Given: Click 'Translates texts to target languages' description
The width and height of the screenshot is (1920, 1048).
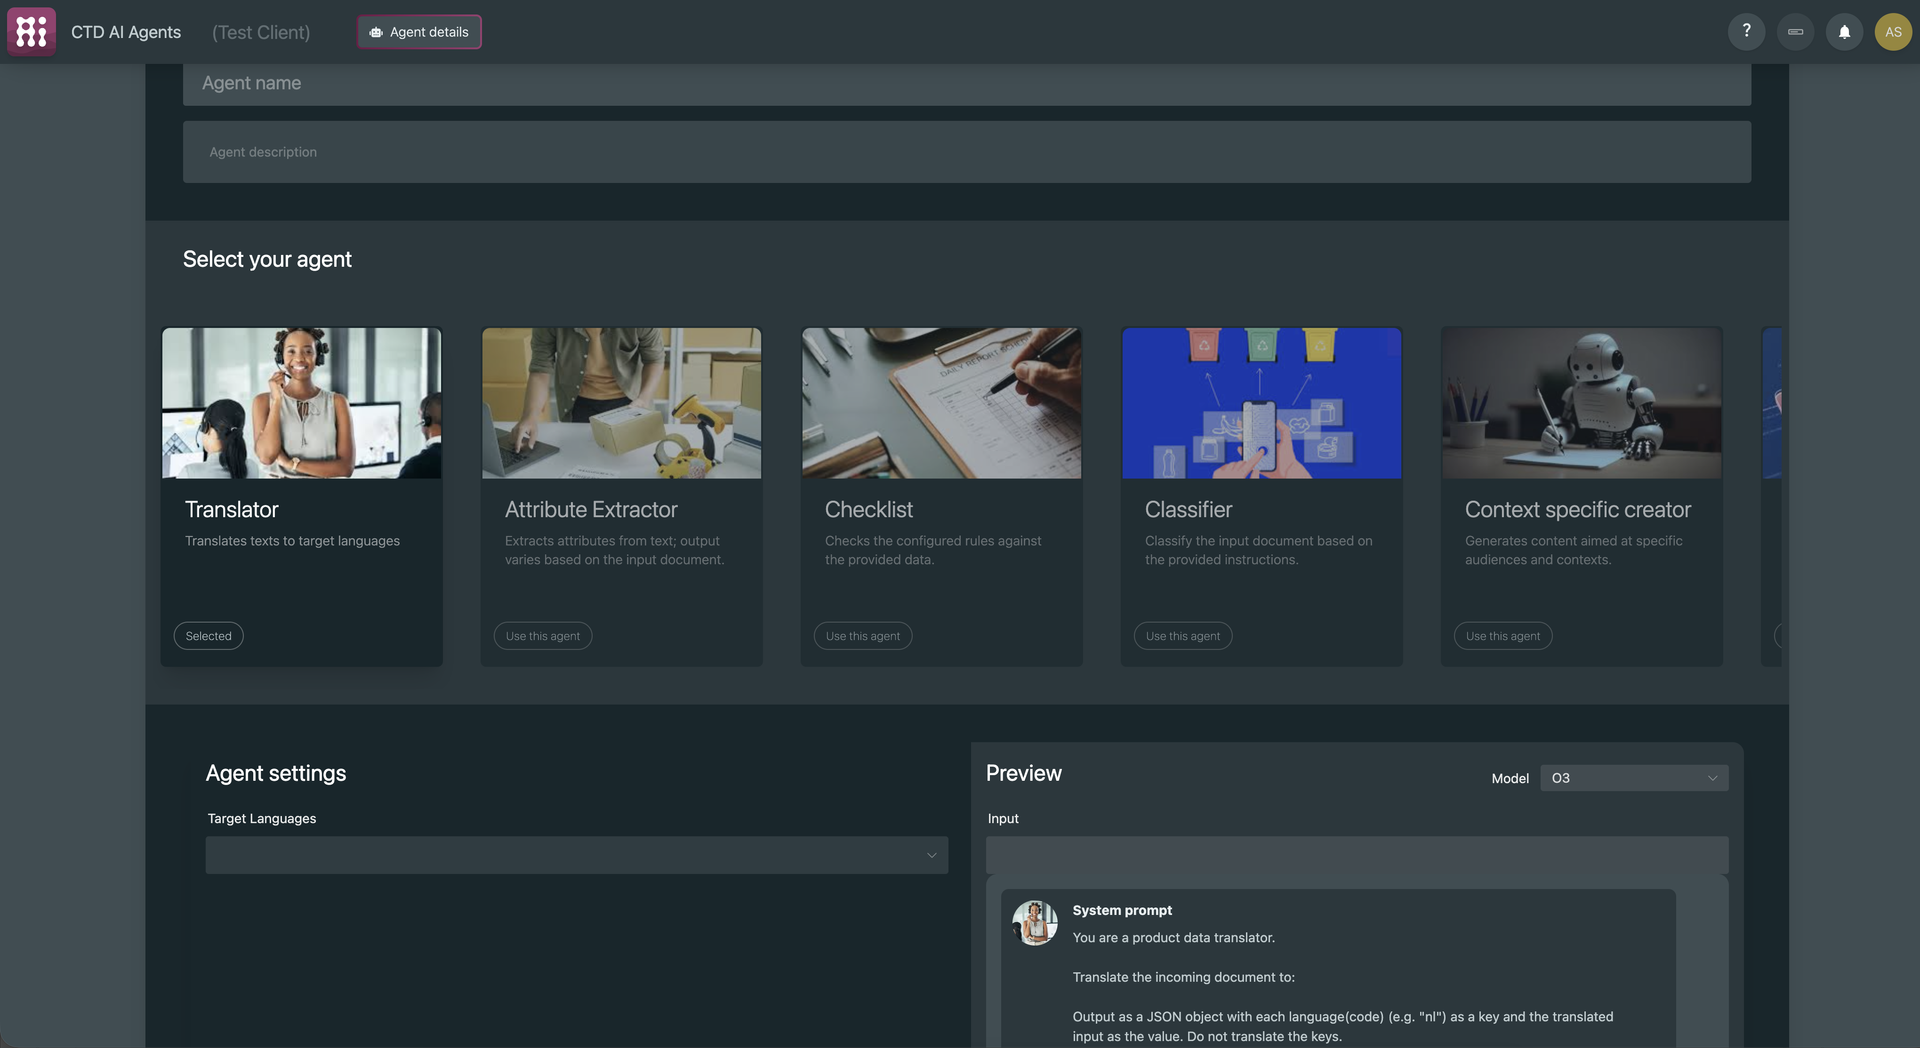Looking at the screenshot, I should pos(292,541).
